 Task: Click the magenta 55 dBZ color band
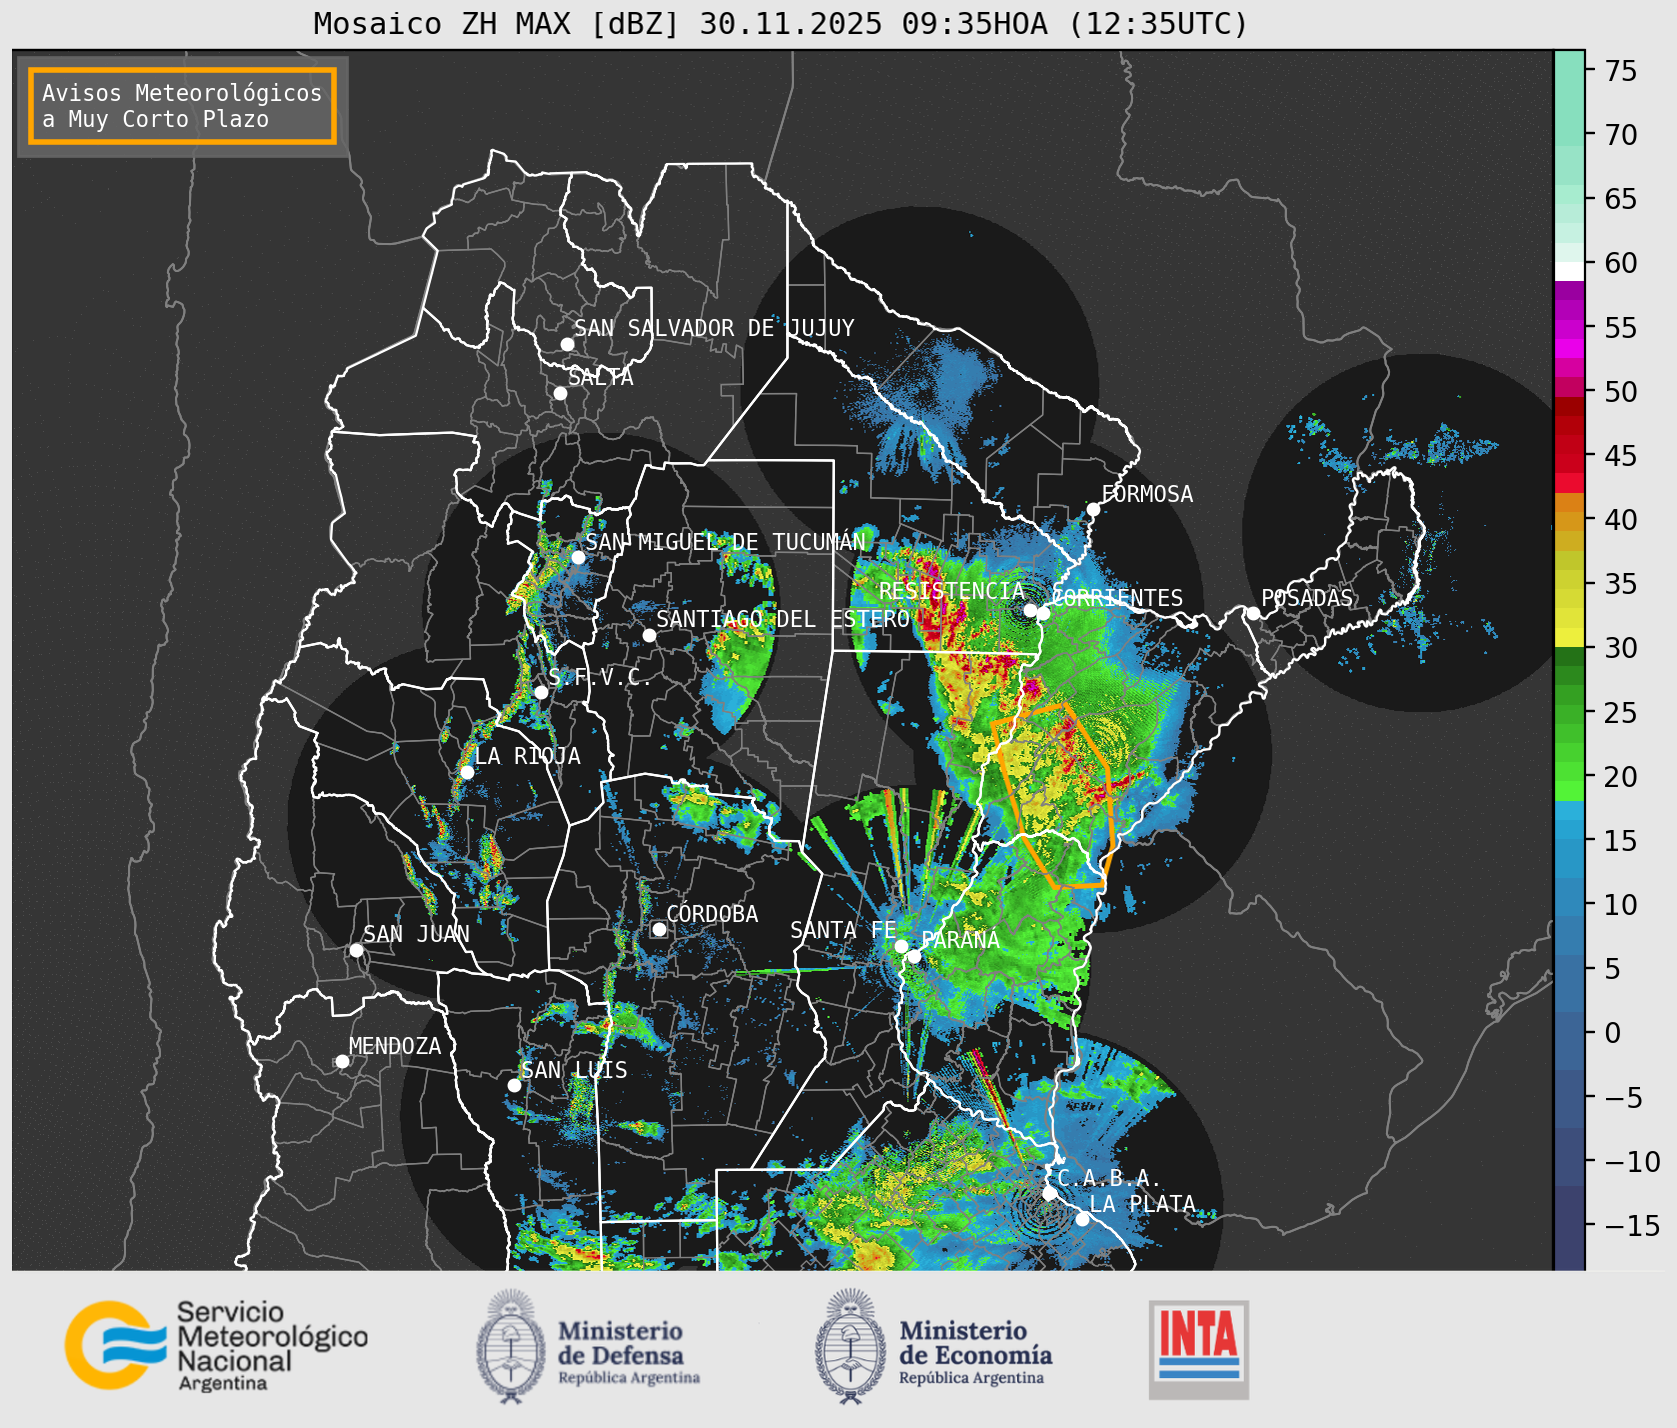(x=1570, y=329)
